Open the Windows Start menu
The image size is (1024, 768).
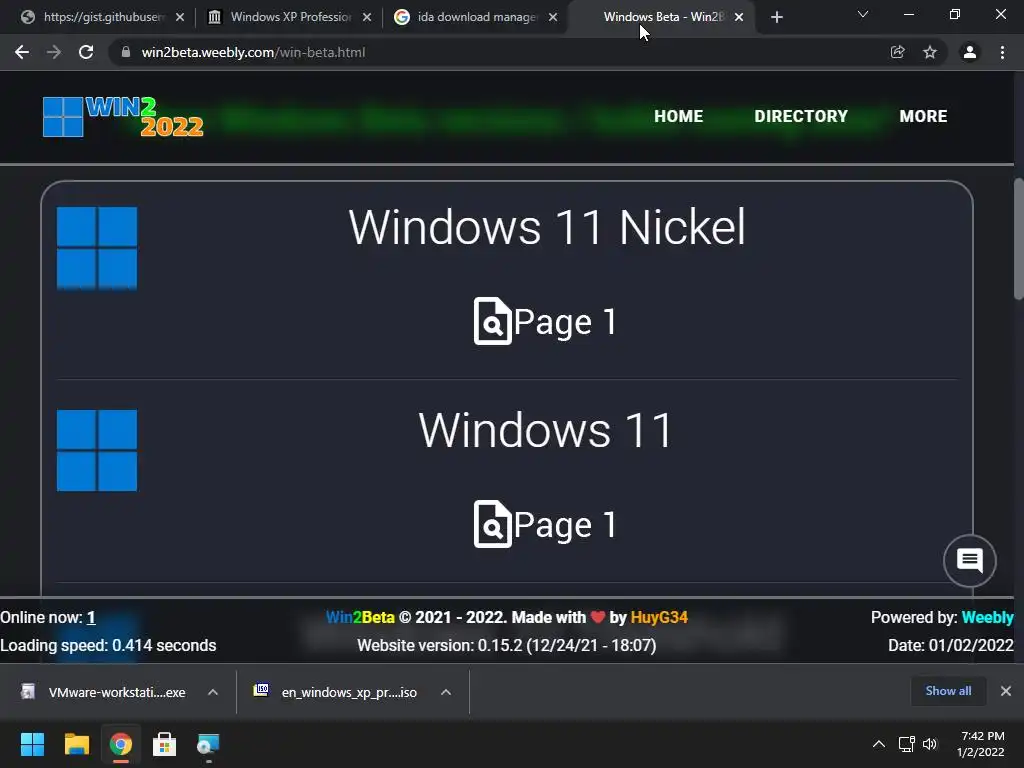coord(32,744)
